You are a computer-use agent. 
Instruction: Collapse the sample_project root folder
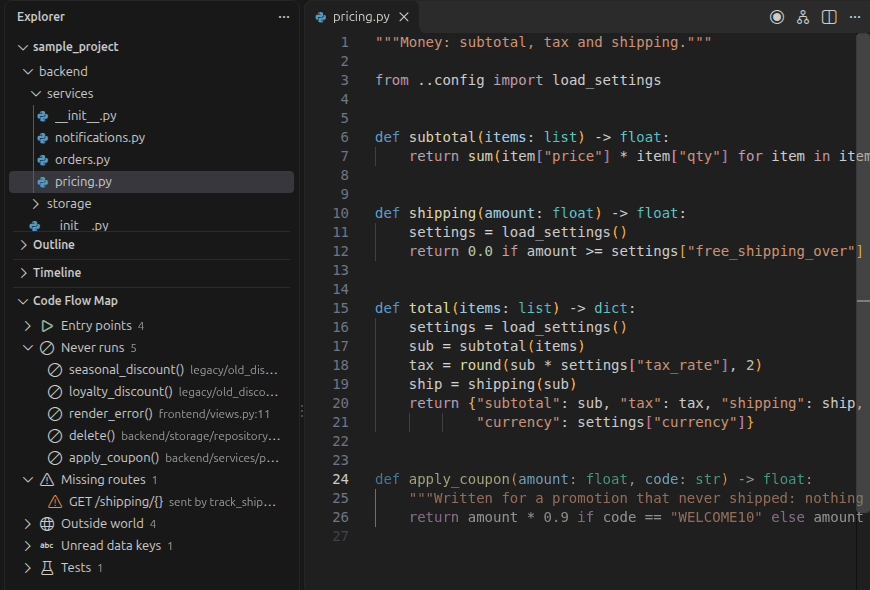tap(23, 47)
